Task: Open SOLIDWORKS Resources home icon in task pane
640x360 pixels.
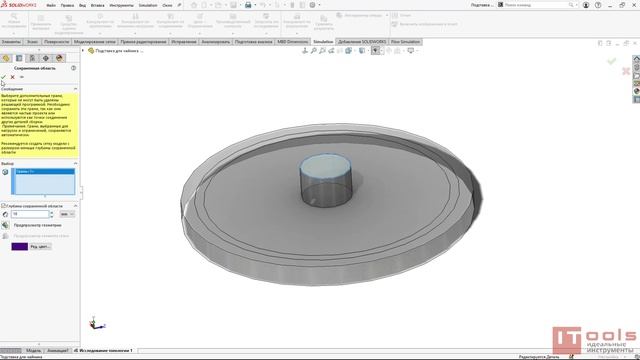Action: click(636, 59)
